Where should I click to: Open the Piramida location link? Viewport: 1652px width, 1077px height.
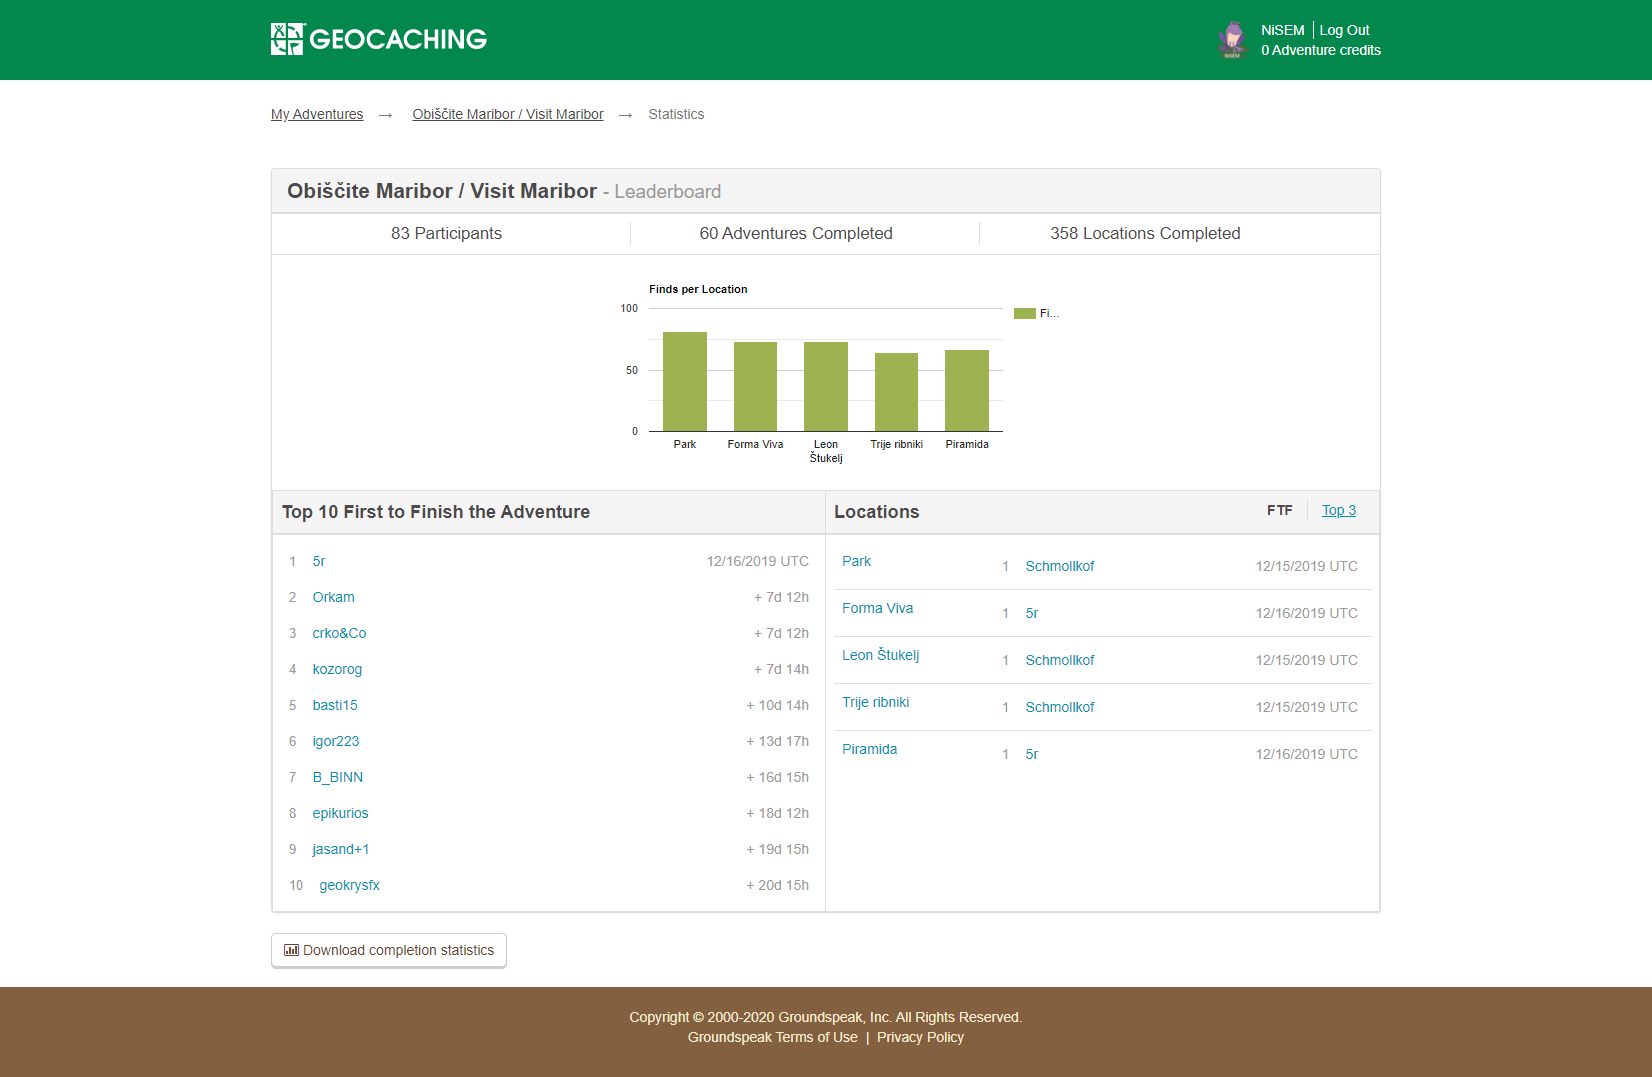click(x=869, y=749)
